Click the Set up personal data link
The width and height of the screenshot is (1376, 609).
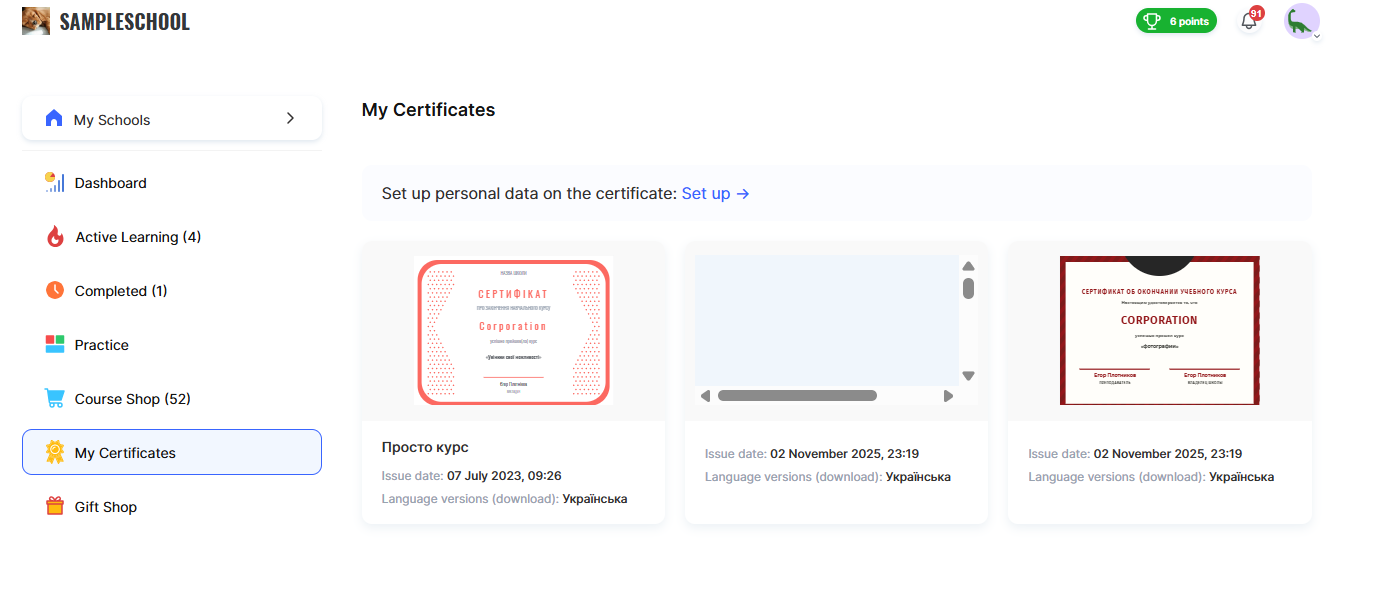coord(715,193)
